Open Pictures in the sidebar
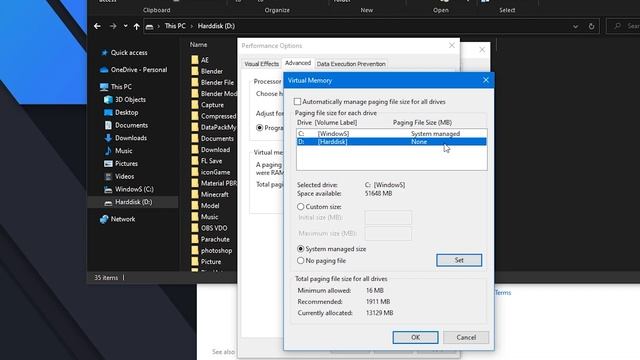Image resolution: width=640 pixels, height=360 pixels. pyautogui.click(x=126, y=164)
